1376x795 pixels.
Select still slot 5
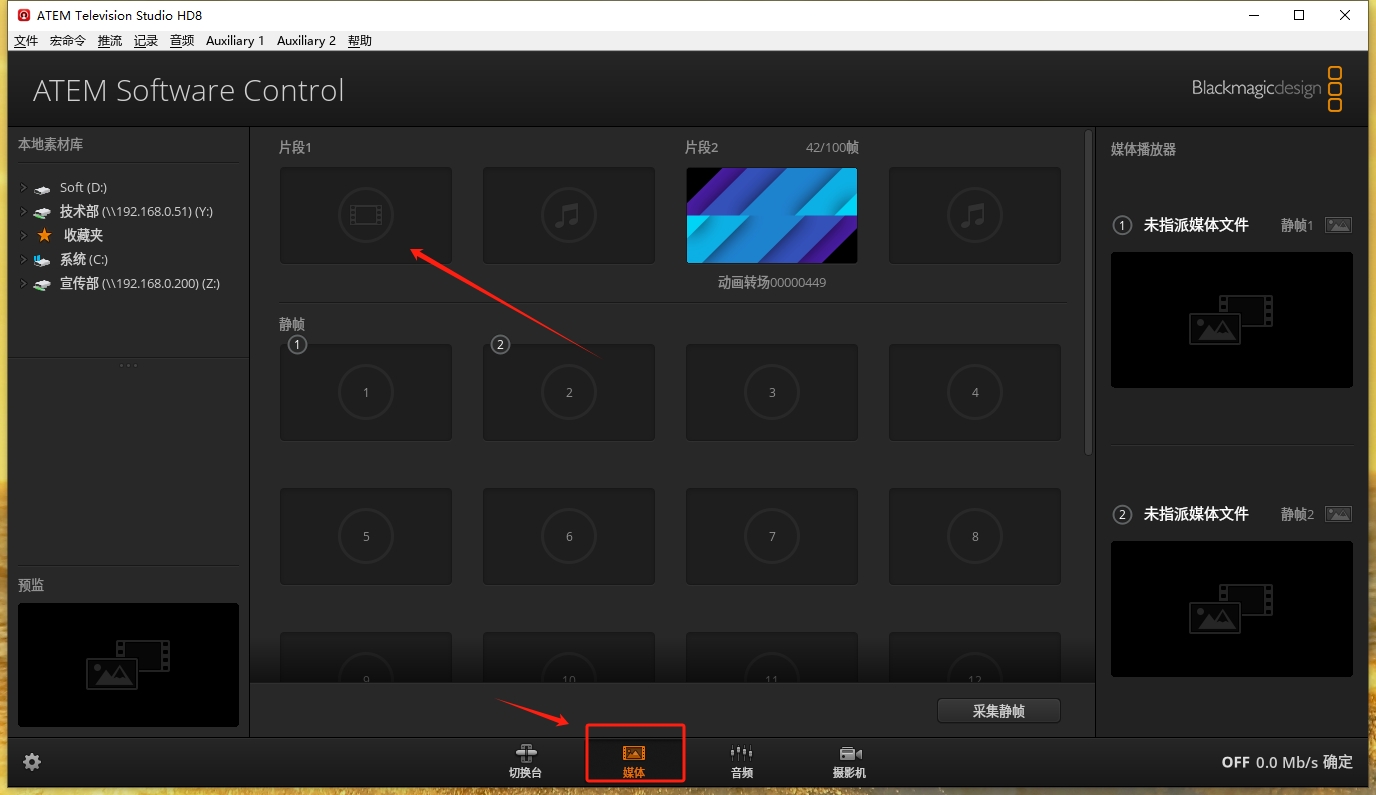[366, 536]
